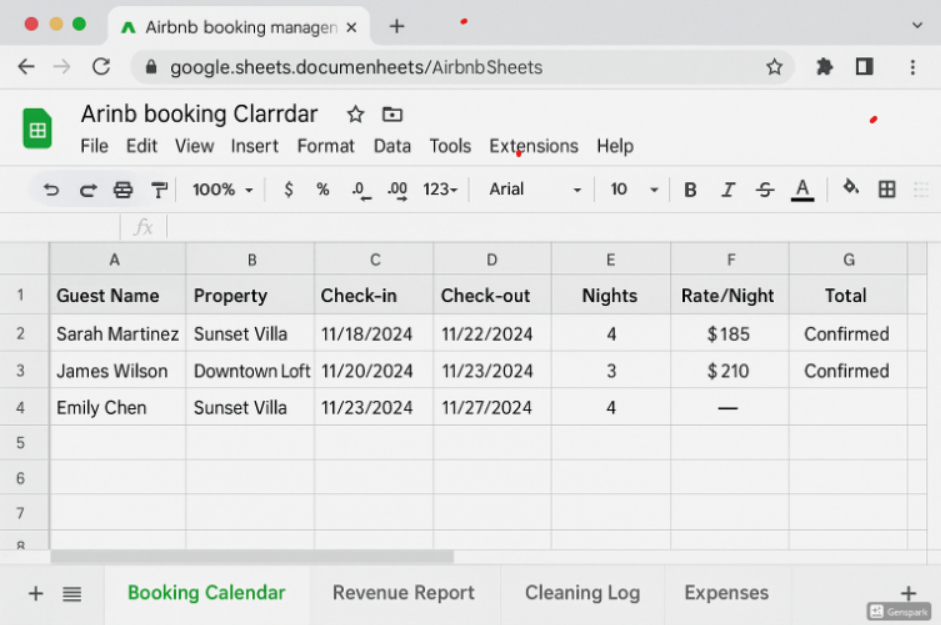Switch to the Revenue Report sheet tab
Screen dimensions: 941x625
(x=403, y=593)
